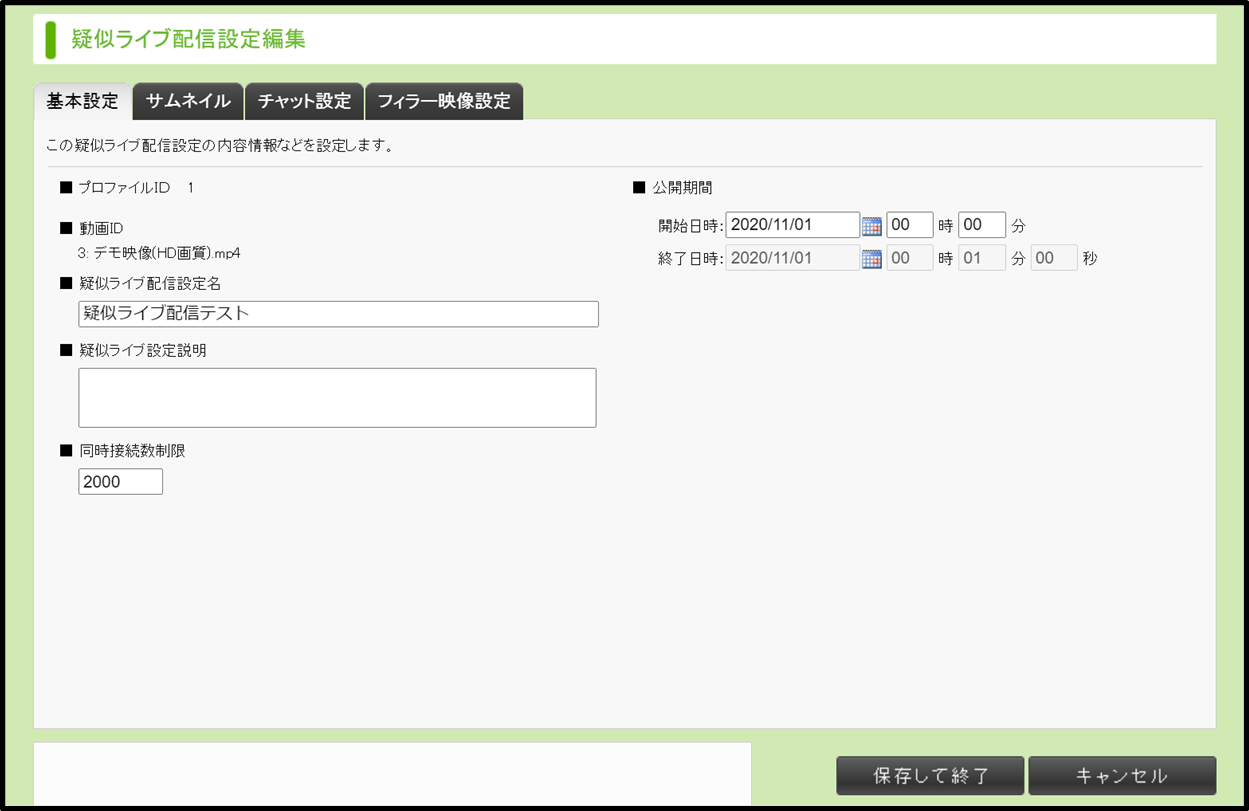Click the 同時接続数制限 label
The height and width of the screenshot is (811, 1249).
(x=132, y=451)
